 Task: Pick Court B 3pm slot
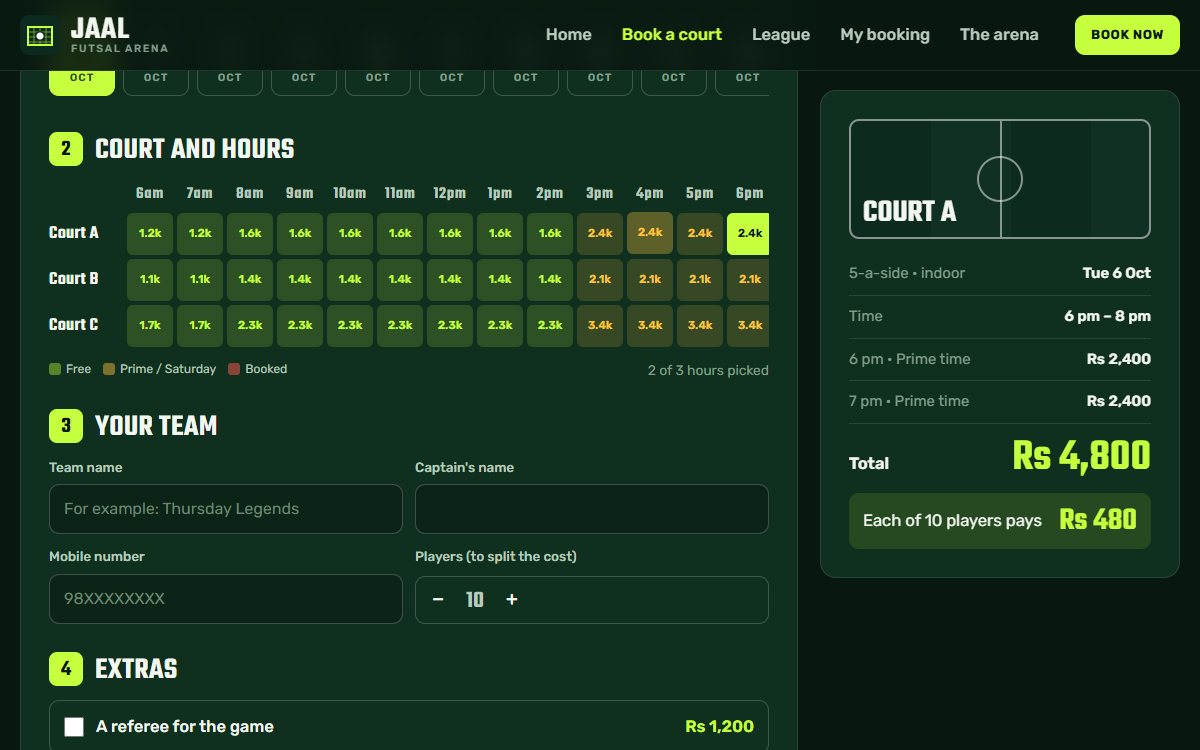tap(600, 279)
